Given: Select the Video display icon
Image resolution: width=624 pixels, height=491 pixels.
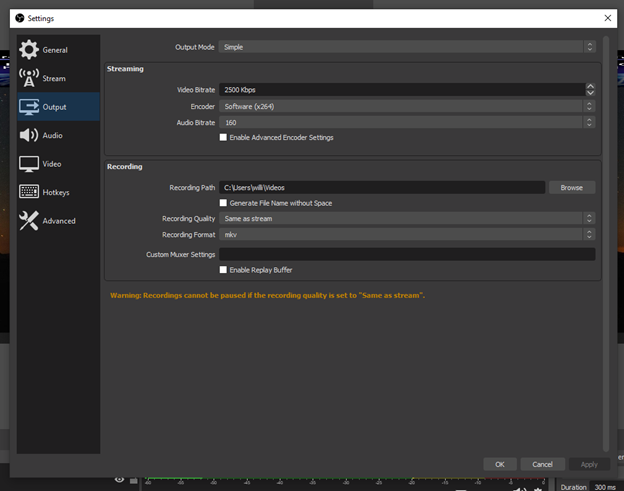Looking at the screenshot, I should pyautogui.click(x=29, y=164).
